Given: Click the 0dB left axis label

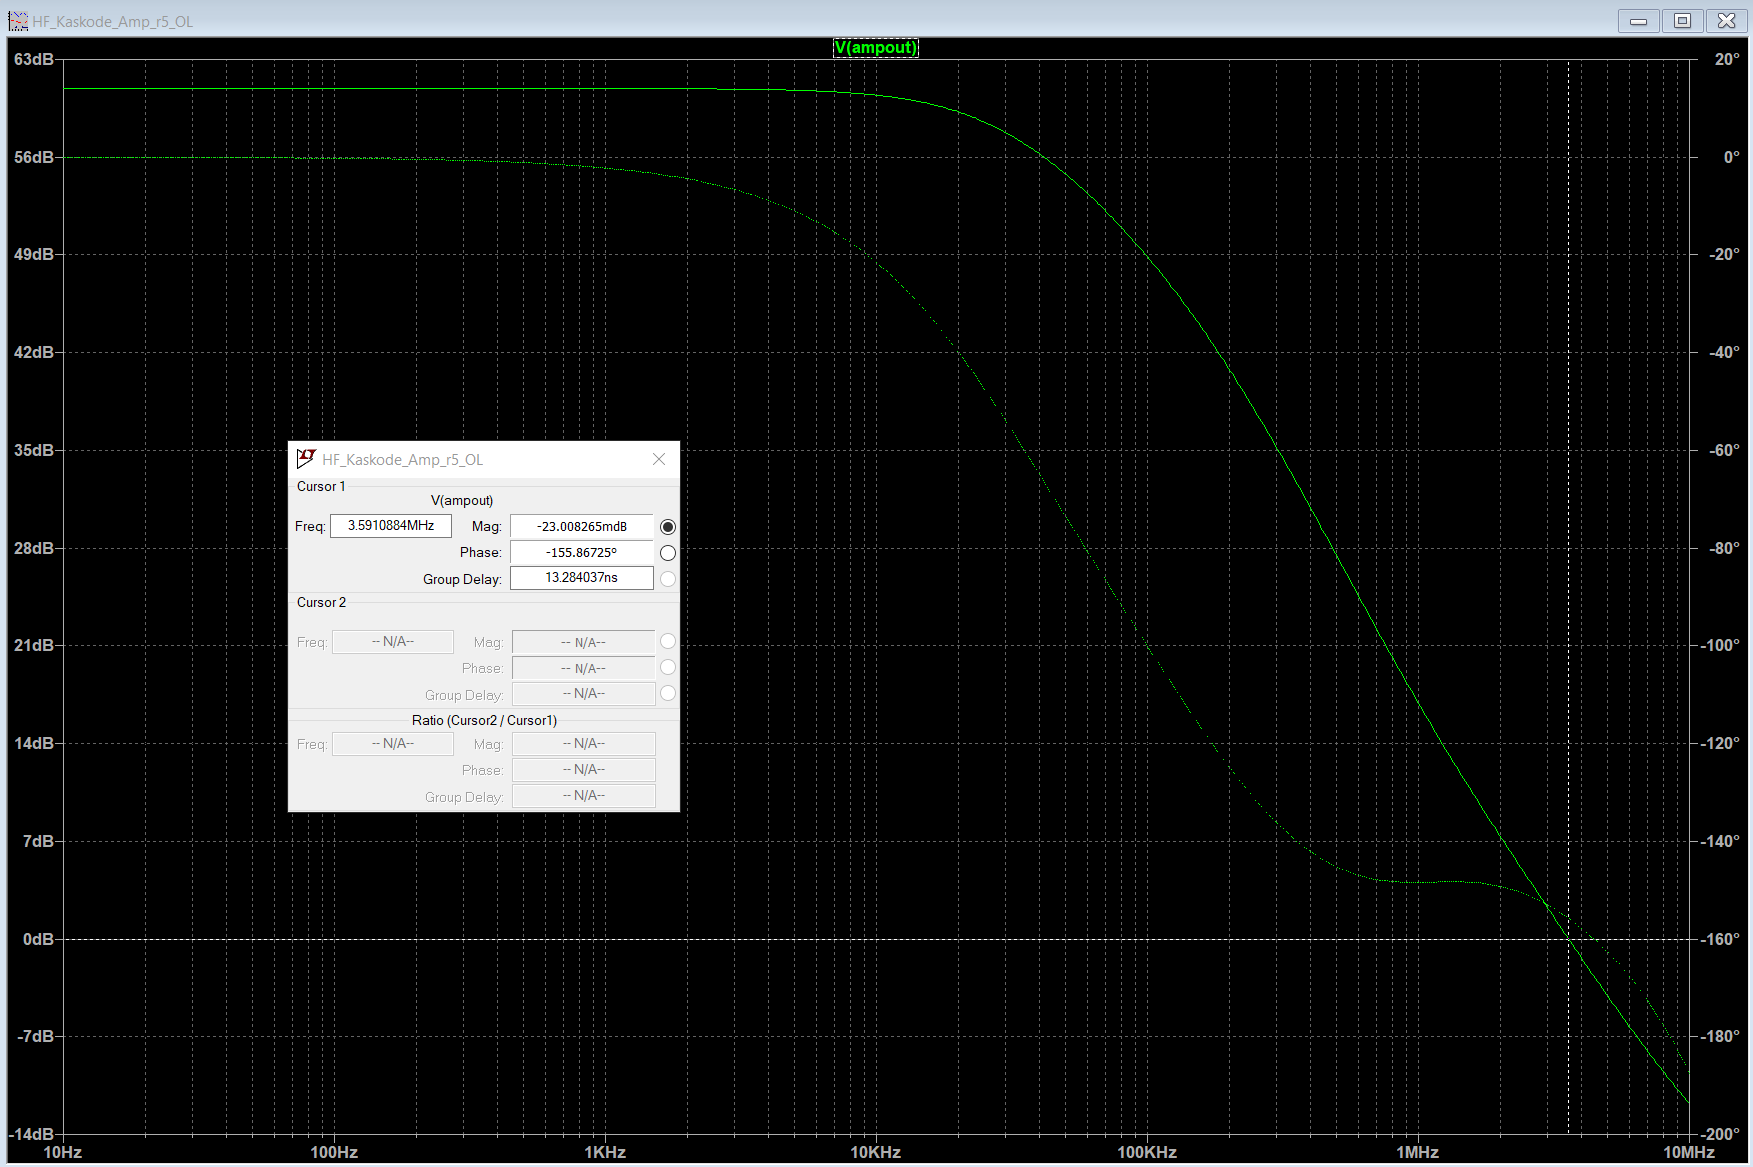Looking at the screenshot, I should coord(38,939).
